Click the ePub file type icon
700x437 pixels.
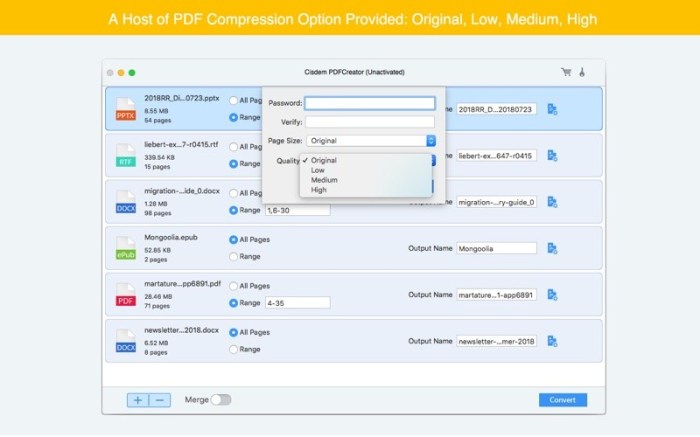125,249
